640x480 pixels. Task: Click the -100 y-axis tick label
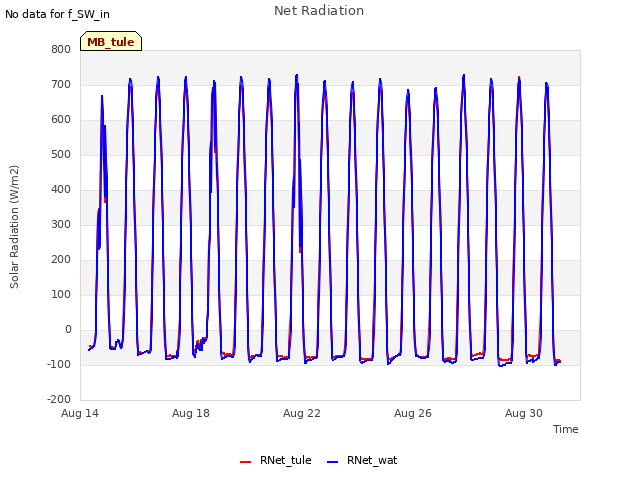coord(59,364)
